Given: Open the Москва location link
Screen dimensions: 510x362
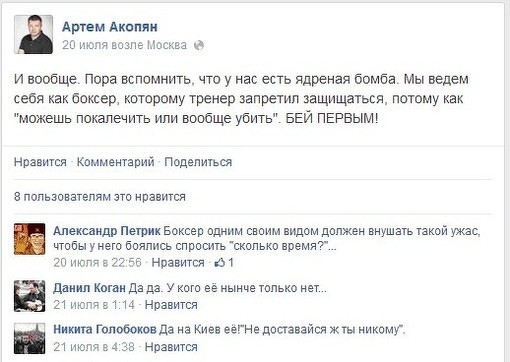Looking at the screenshot, I should click(167, 45).
